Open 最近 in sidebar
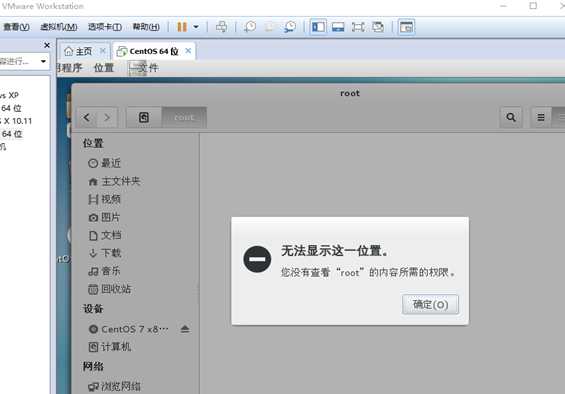Image resolution: width=565 pixels, height=394 pixels. (x=104, y=163)
